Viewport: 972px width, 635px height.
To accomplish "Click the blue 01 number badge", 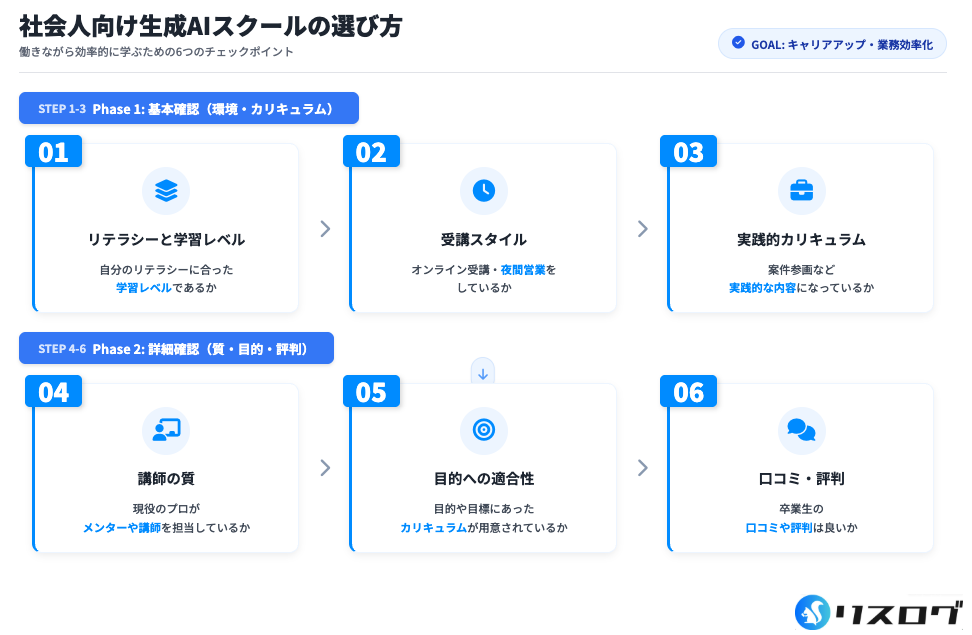I will coord(53,152).
